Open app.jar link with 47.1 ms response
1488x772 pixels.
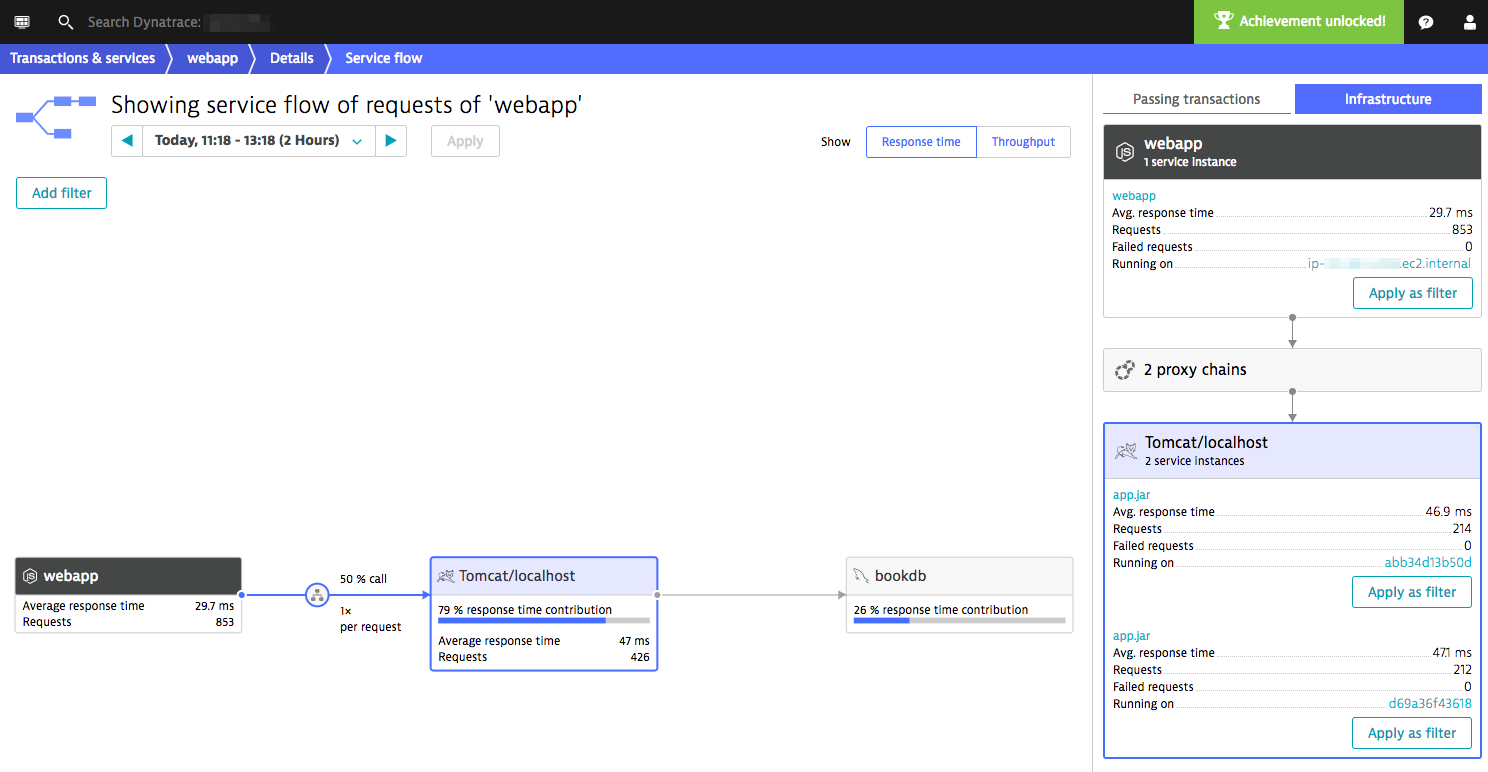tap(1132, 636)
